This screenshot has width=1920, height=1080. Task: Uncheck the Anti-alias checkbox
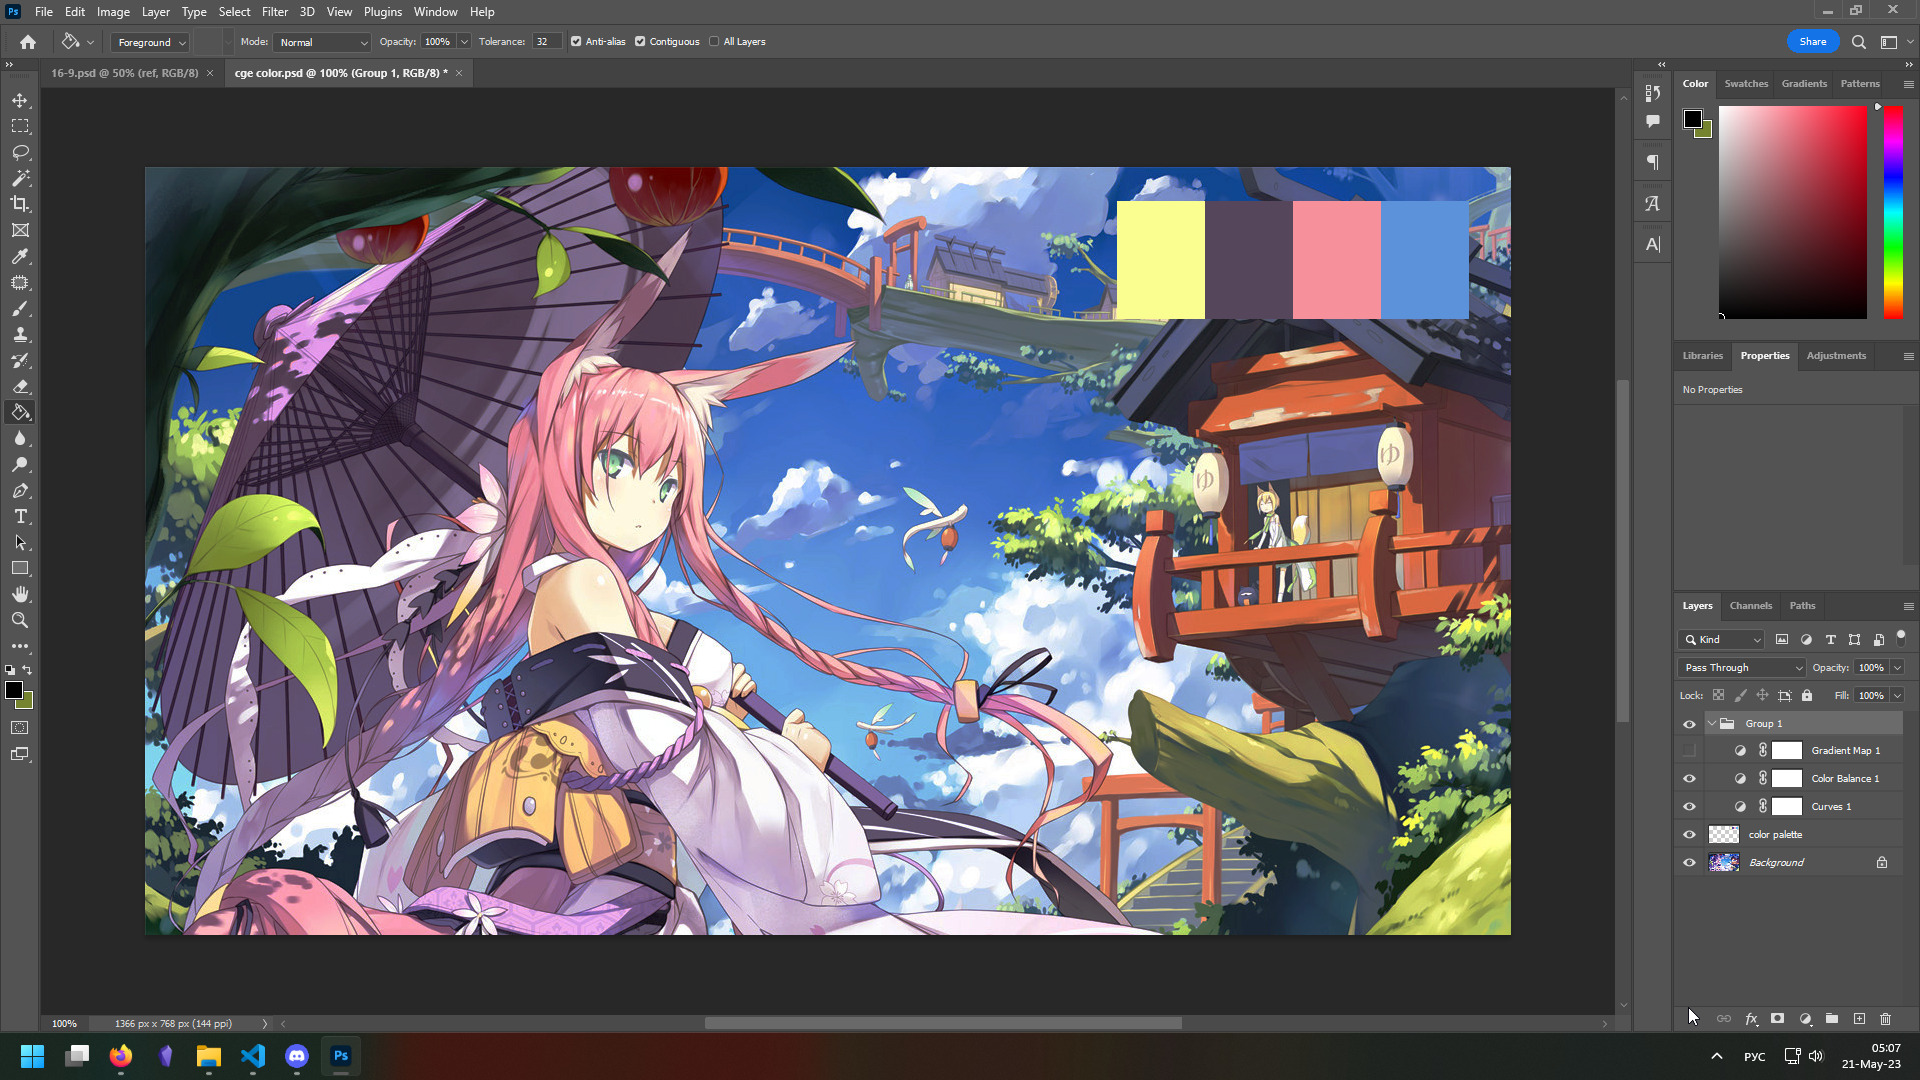576,42
